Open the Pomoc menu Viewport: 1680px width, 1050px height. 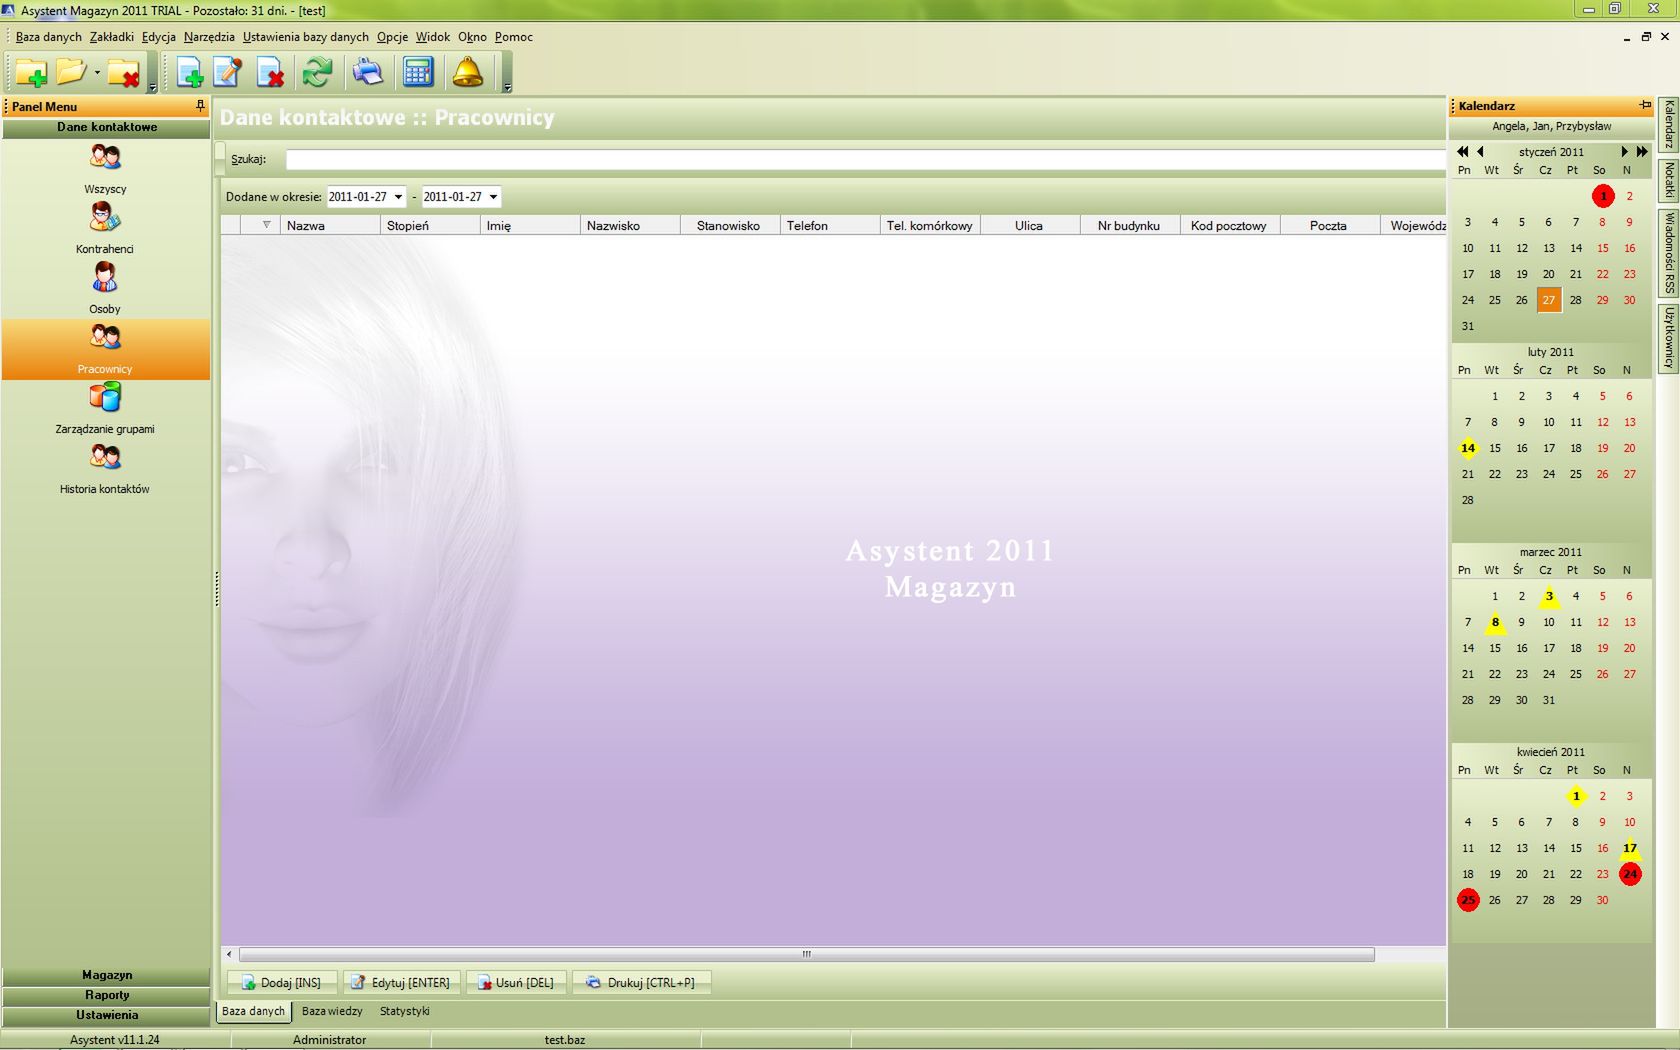click(x=514, y=37)
